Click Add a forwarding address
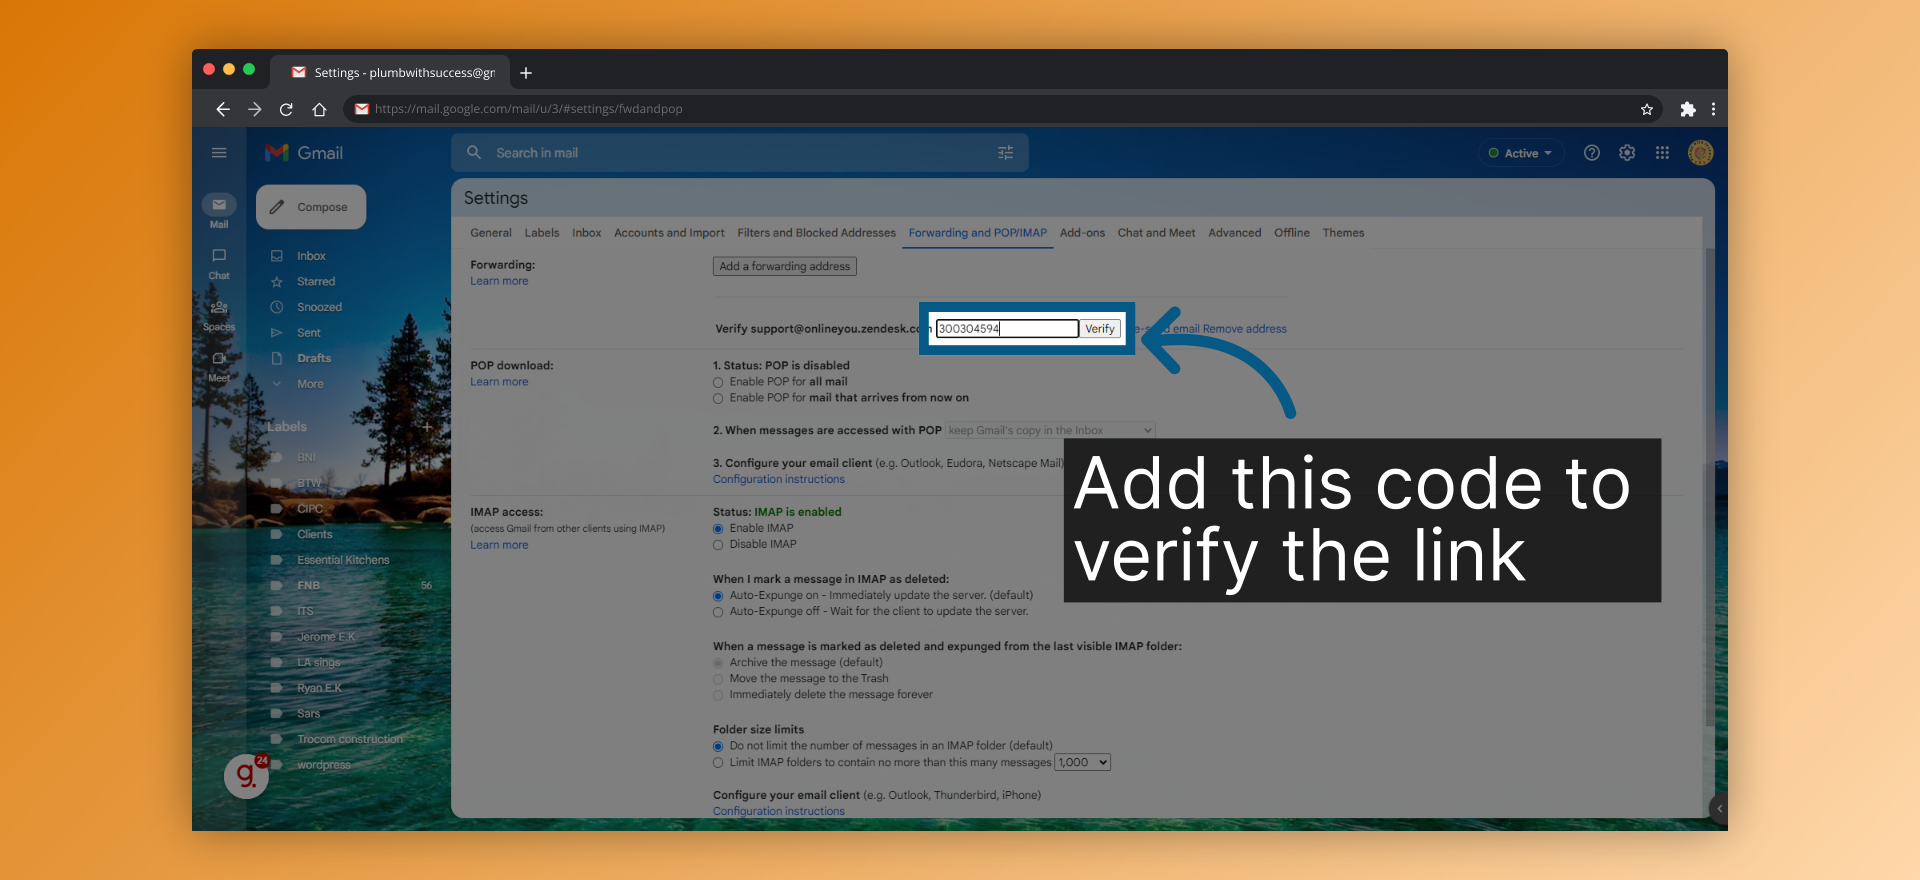Viewport: 1920px width, 880px height. tap(785, 266)
